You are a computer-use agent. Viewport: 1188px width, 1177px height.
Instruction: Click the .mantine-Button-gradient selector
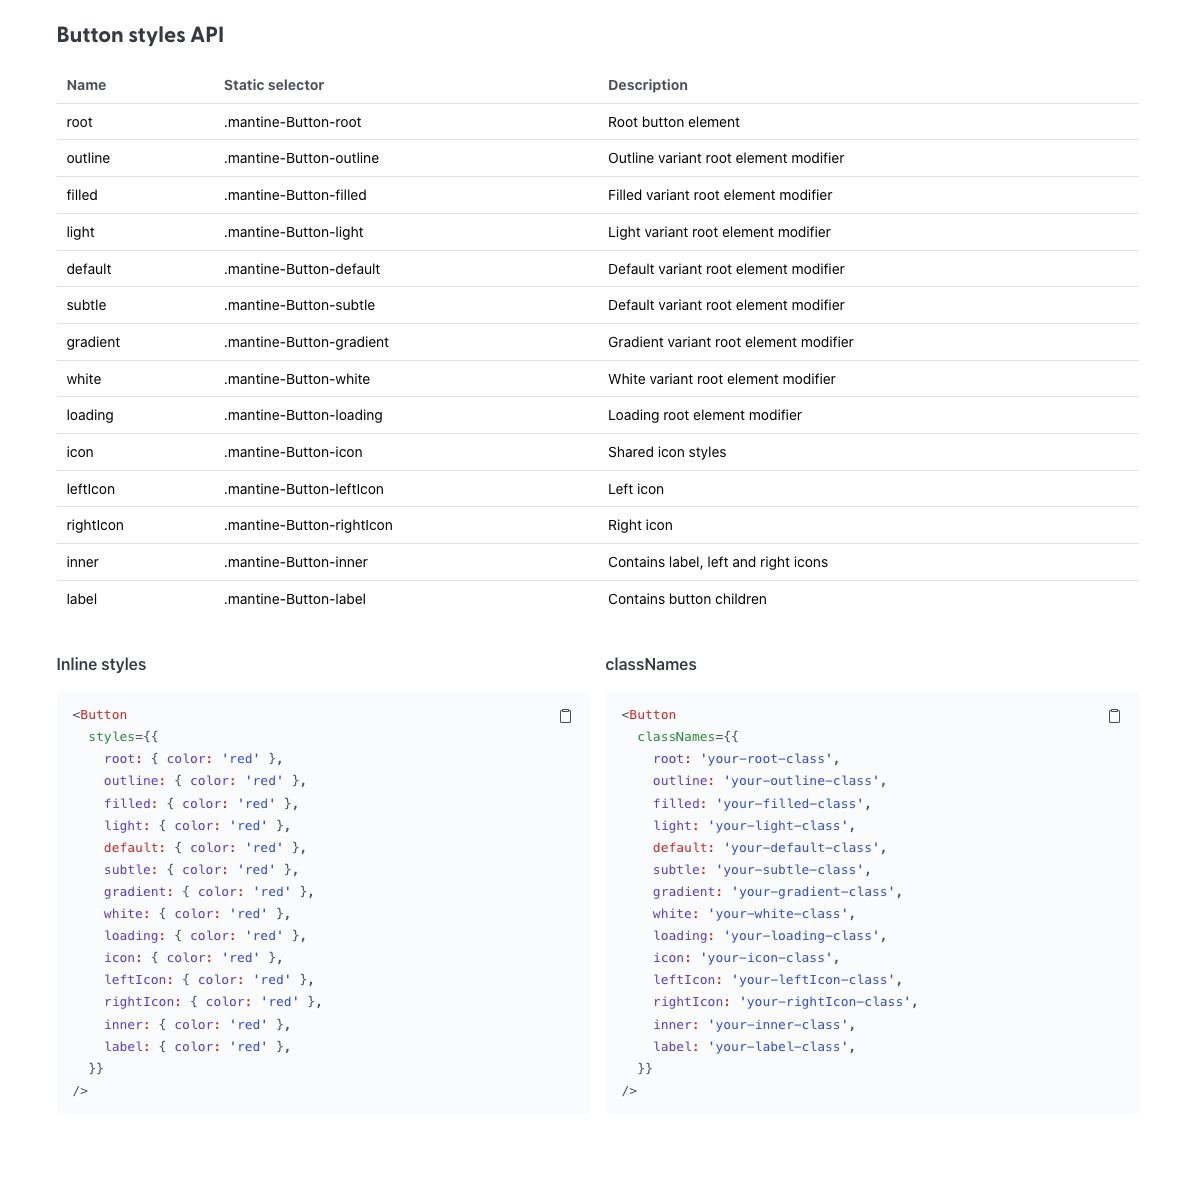coord(306,341)
